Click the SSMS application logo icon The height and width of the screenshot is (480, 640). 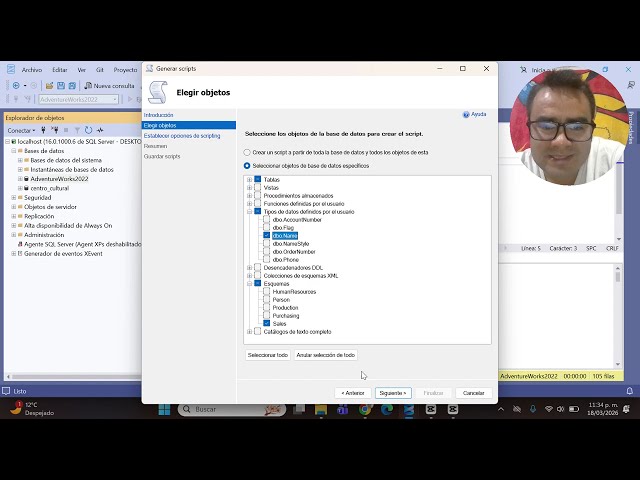coord(11,69)
